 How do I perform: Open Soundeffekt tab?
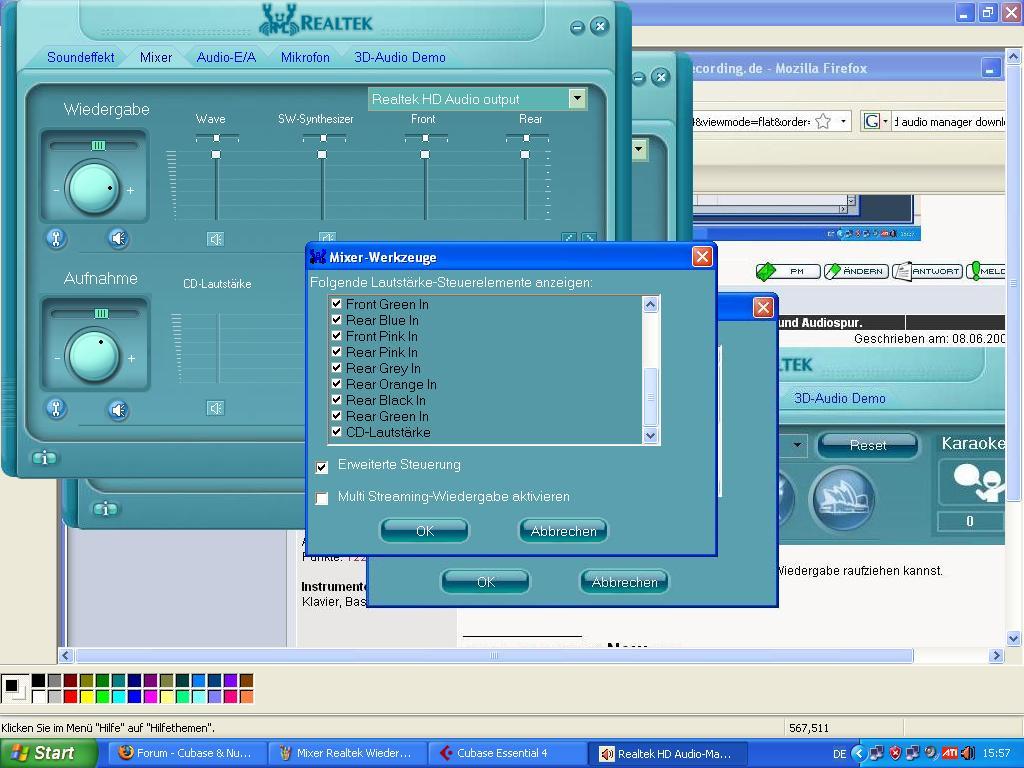[80, 57]
